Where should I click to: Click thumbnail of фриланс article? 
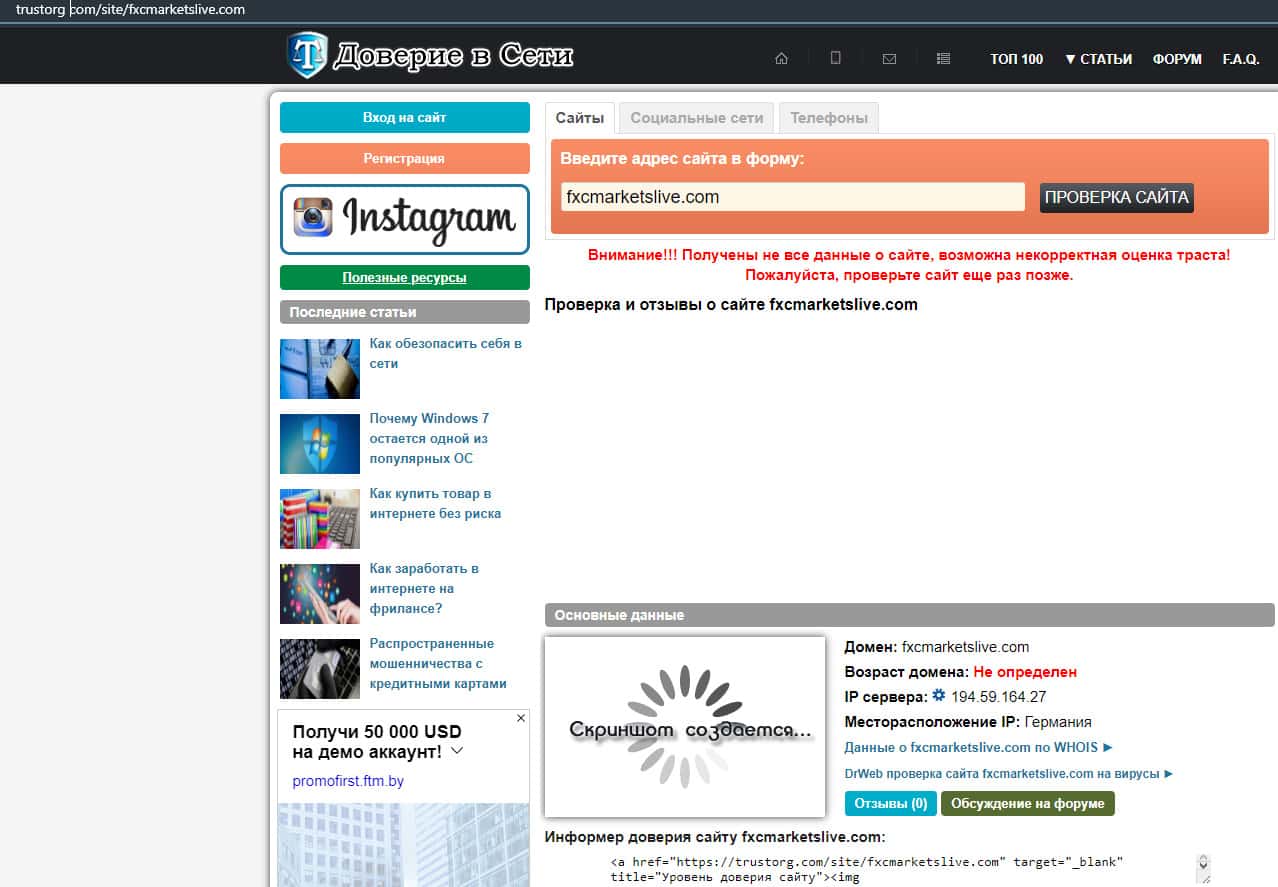click(320, 594)
